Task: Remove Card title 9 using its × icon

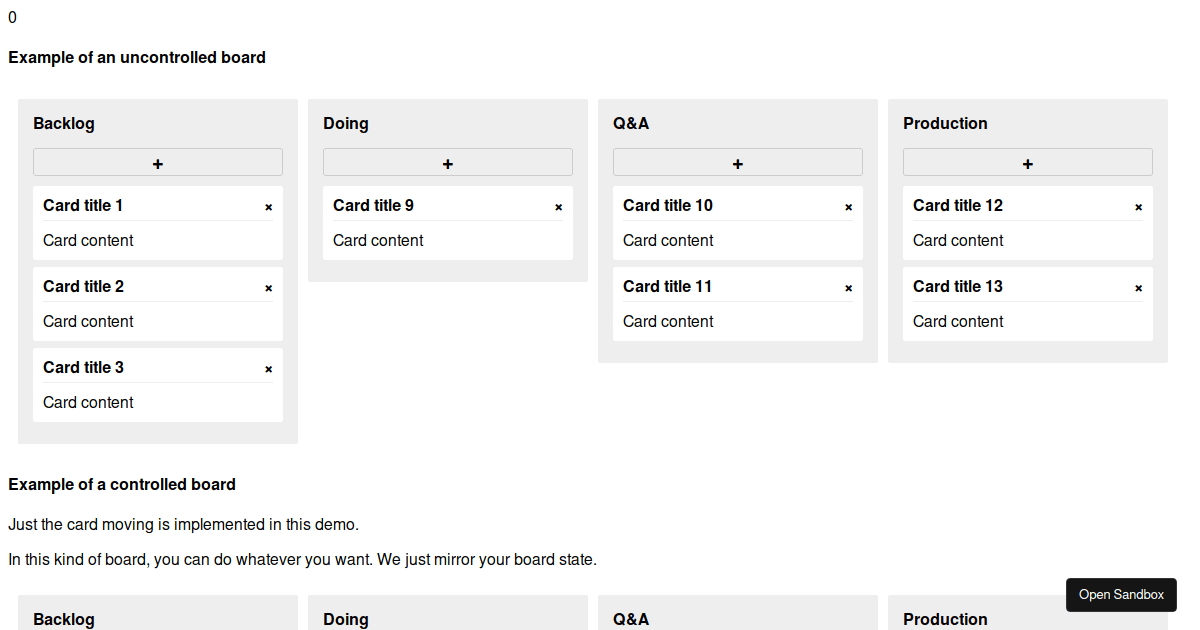Action: (558, 206)
